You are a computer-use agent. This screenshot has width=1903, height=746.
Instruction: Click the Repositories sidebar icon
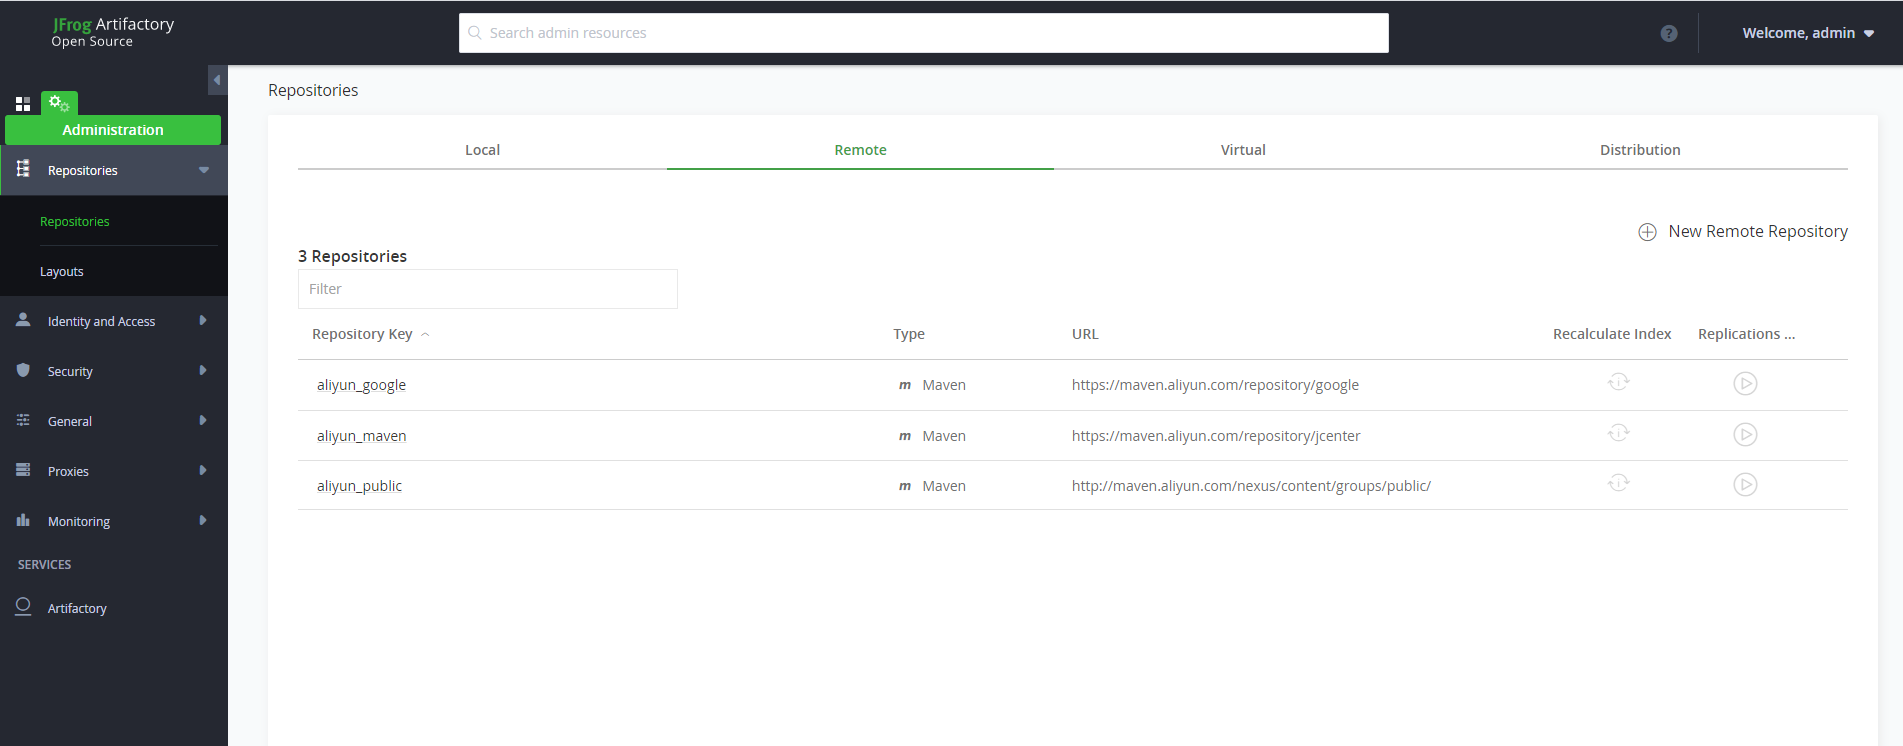click(23, 170)
